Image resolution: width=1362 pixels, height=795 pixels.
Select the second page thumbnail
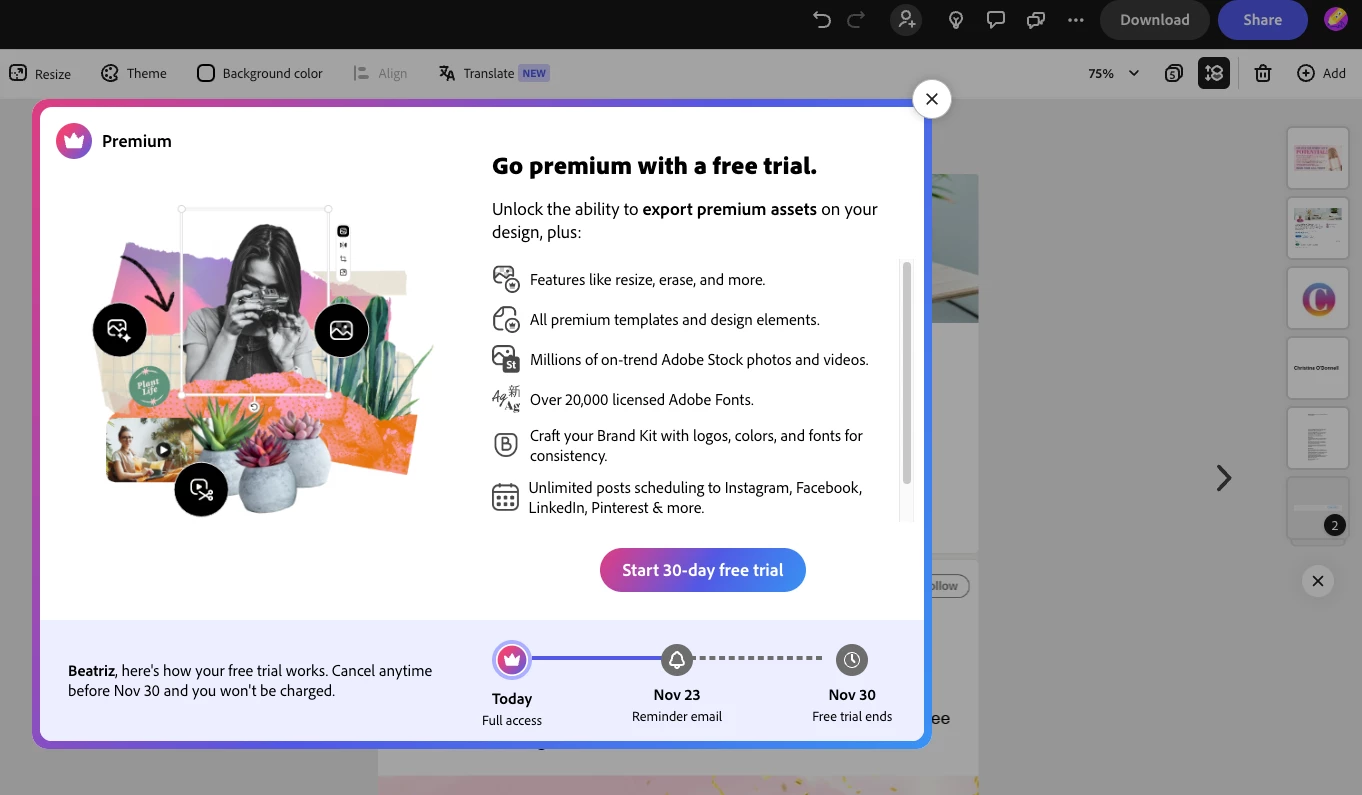click(1318, 228)
